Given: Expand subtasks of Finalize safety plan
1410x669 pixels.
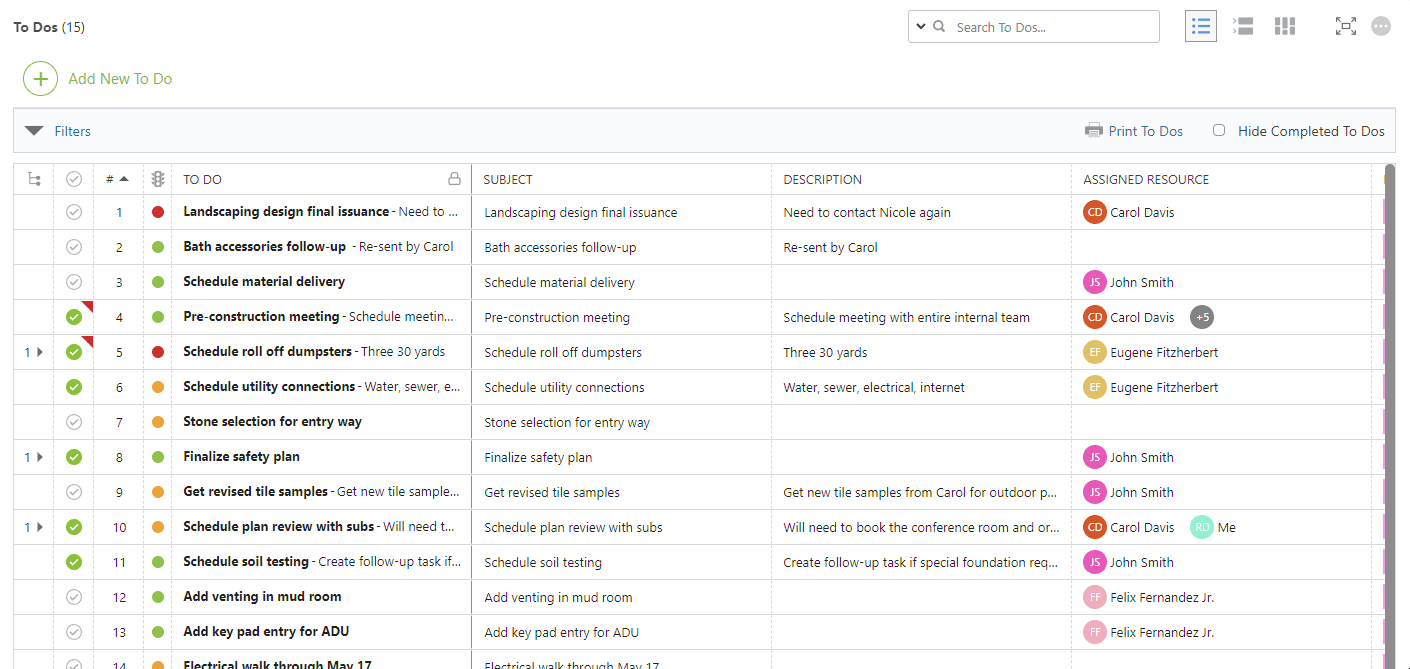Looking at the screenshot, I should point(40,457).
